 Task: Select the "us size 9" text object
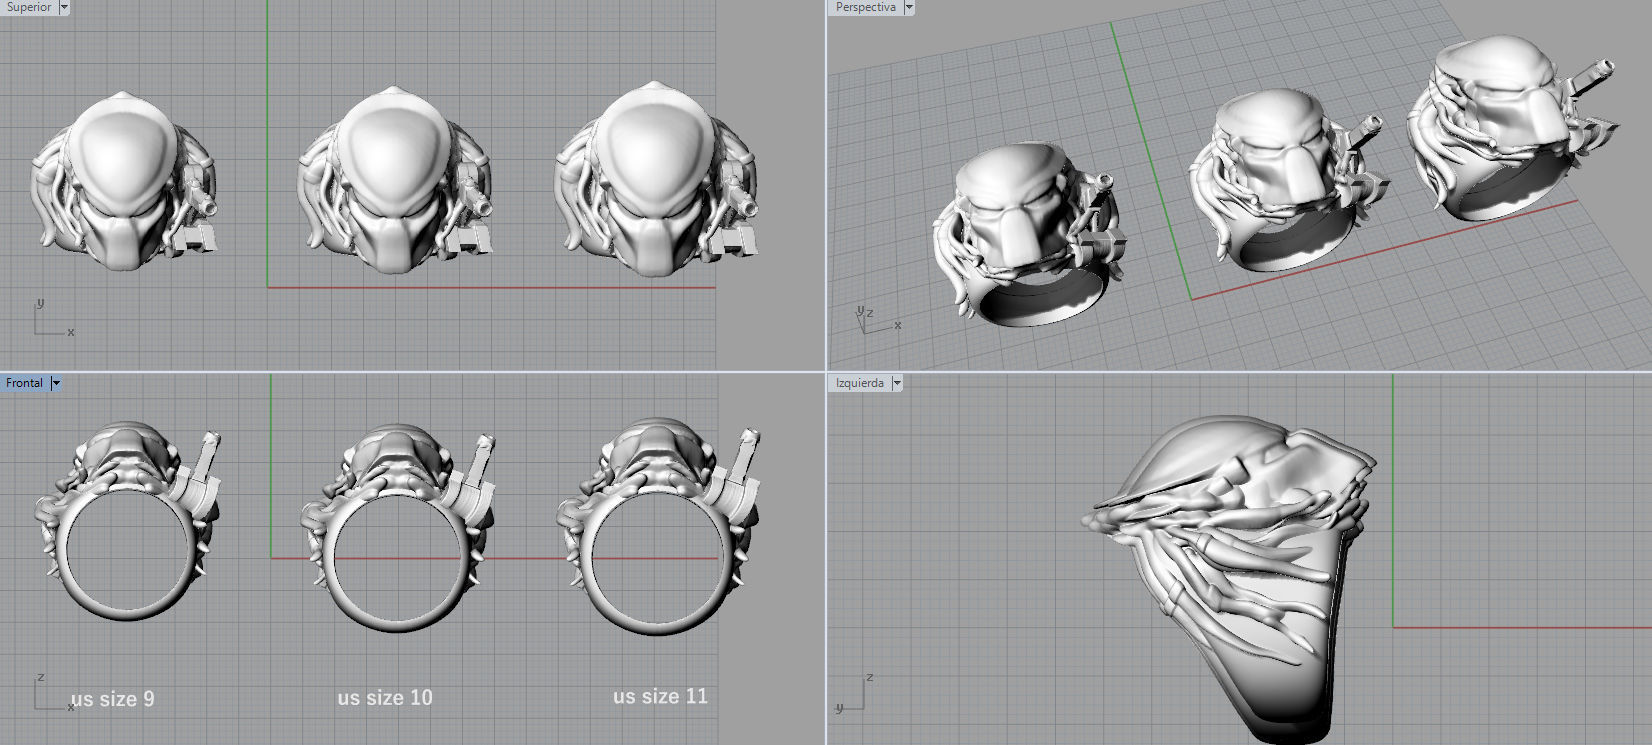[x=113, y=699]
